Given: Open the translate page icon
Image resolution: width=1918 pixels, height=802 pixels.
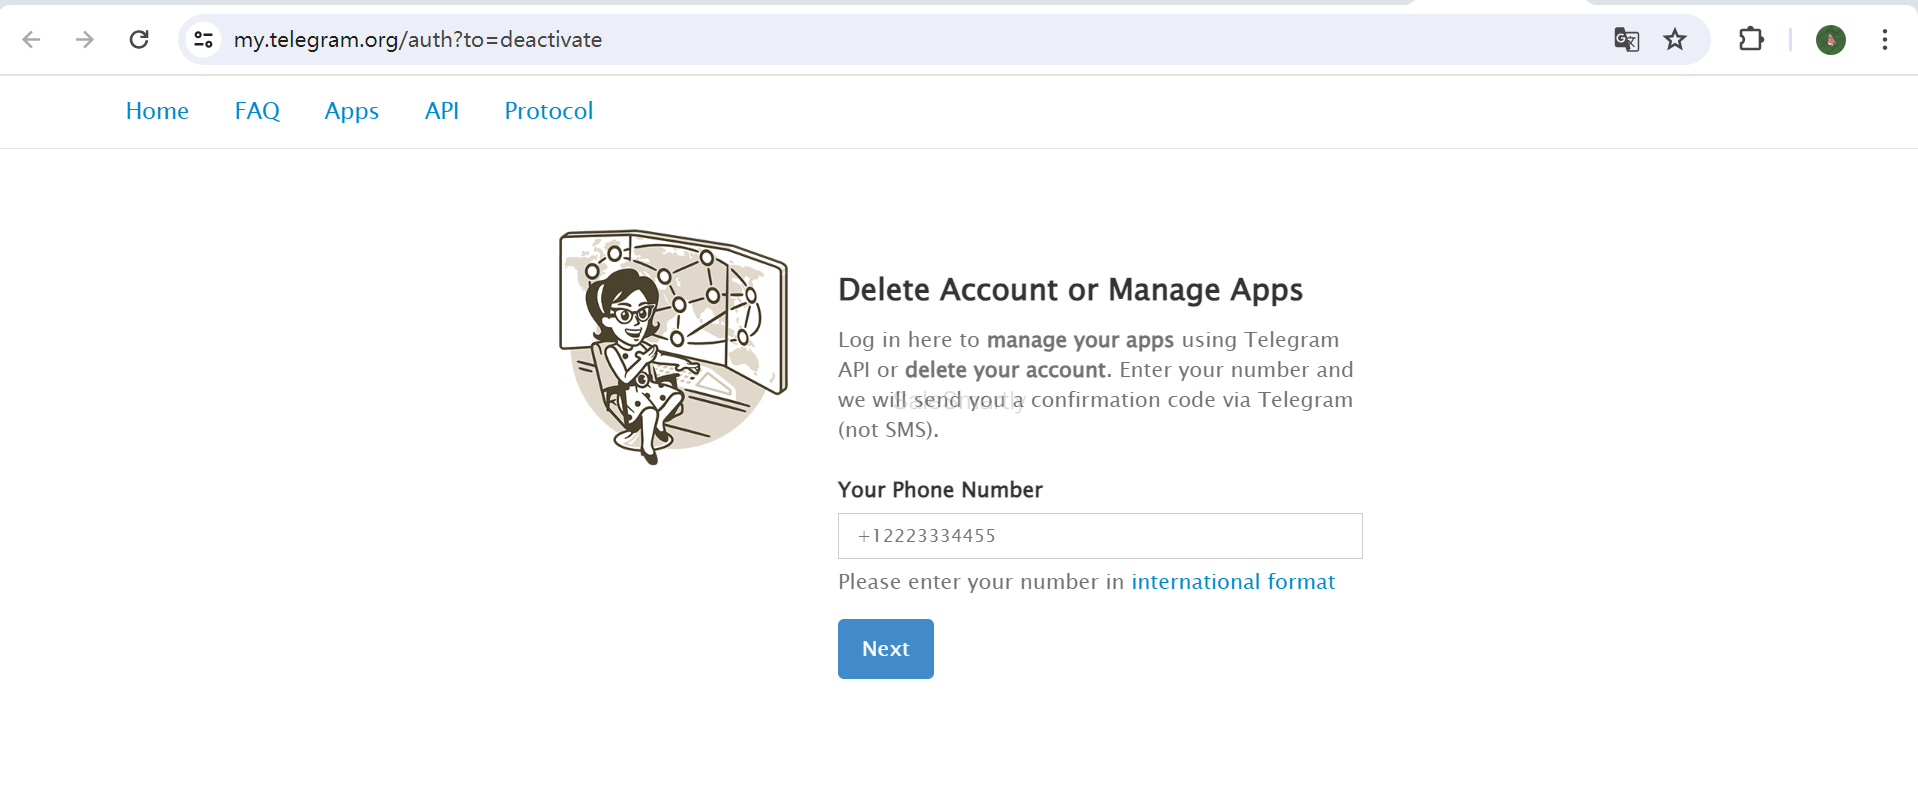Looking at the screenshot, I should 1626,40.
